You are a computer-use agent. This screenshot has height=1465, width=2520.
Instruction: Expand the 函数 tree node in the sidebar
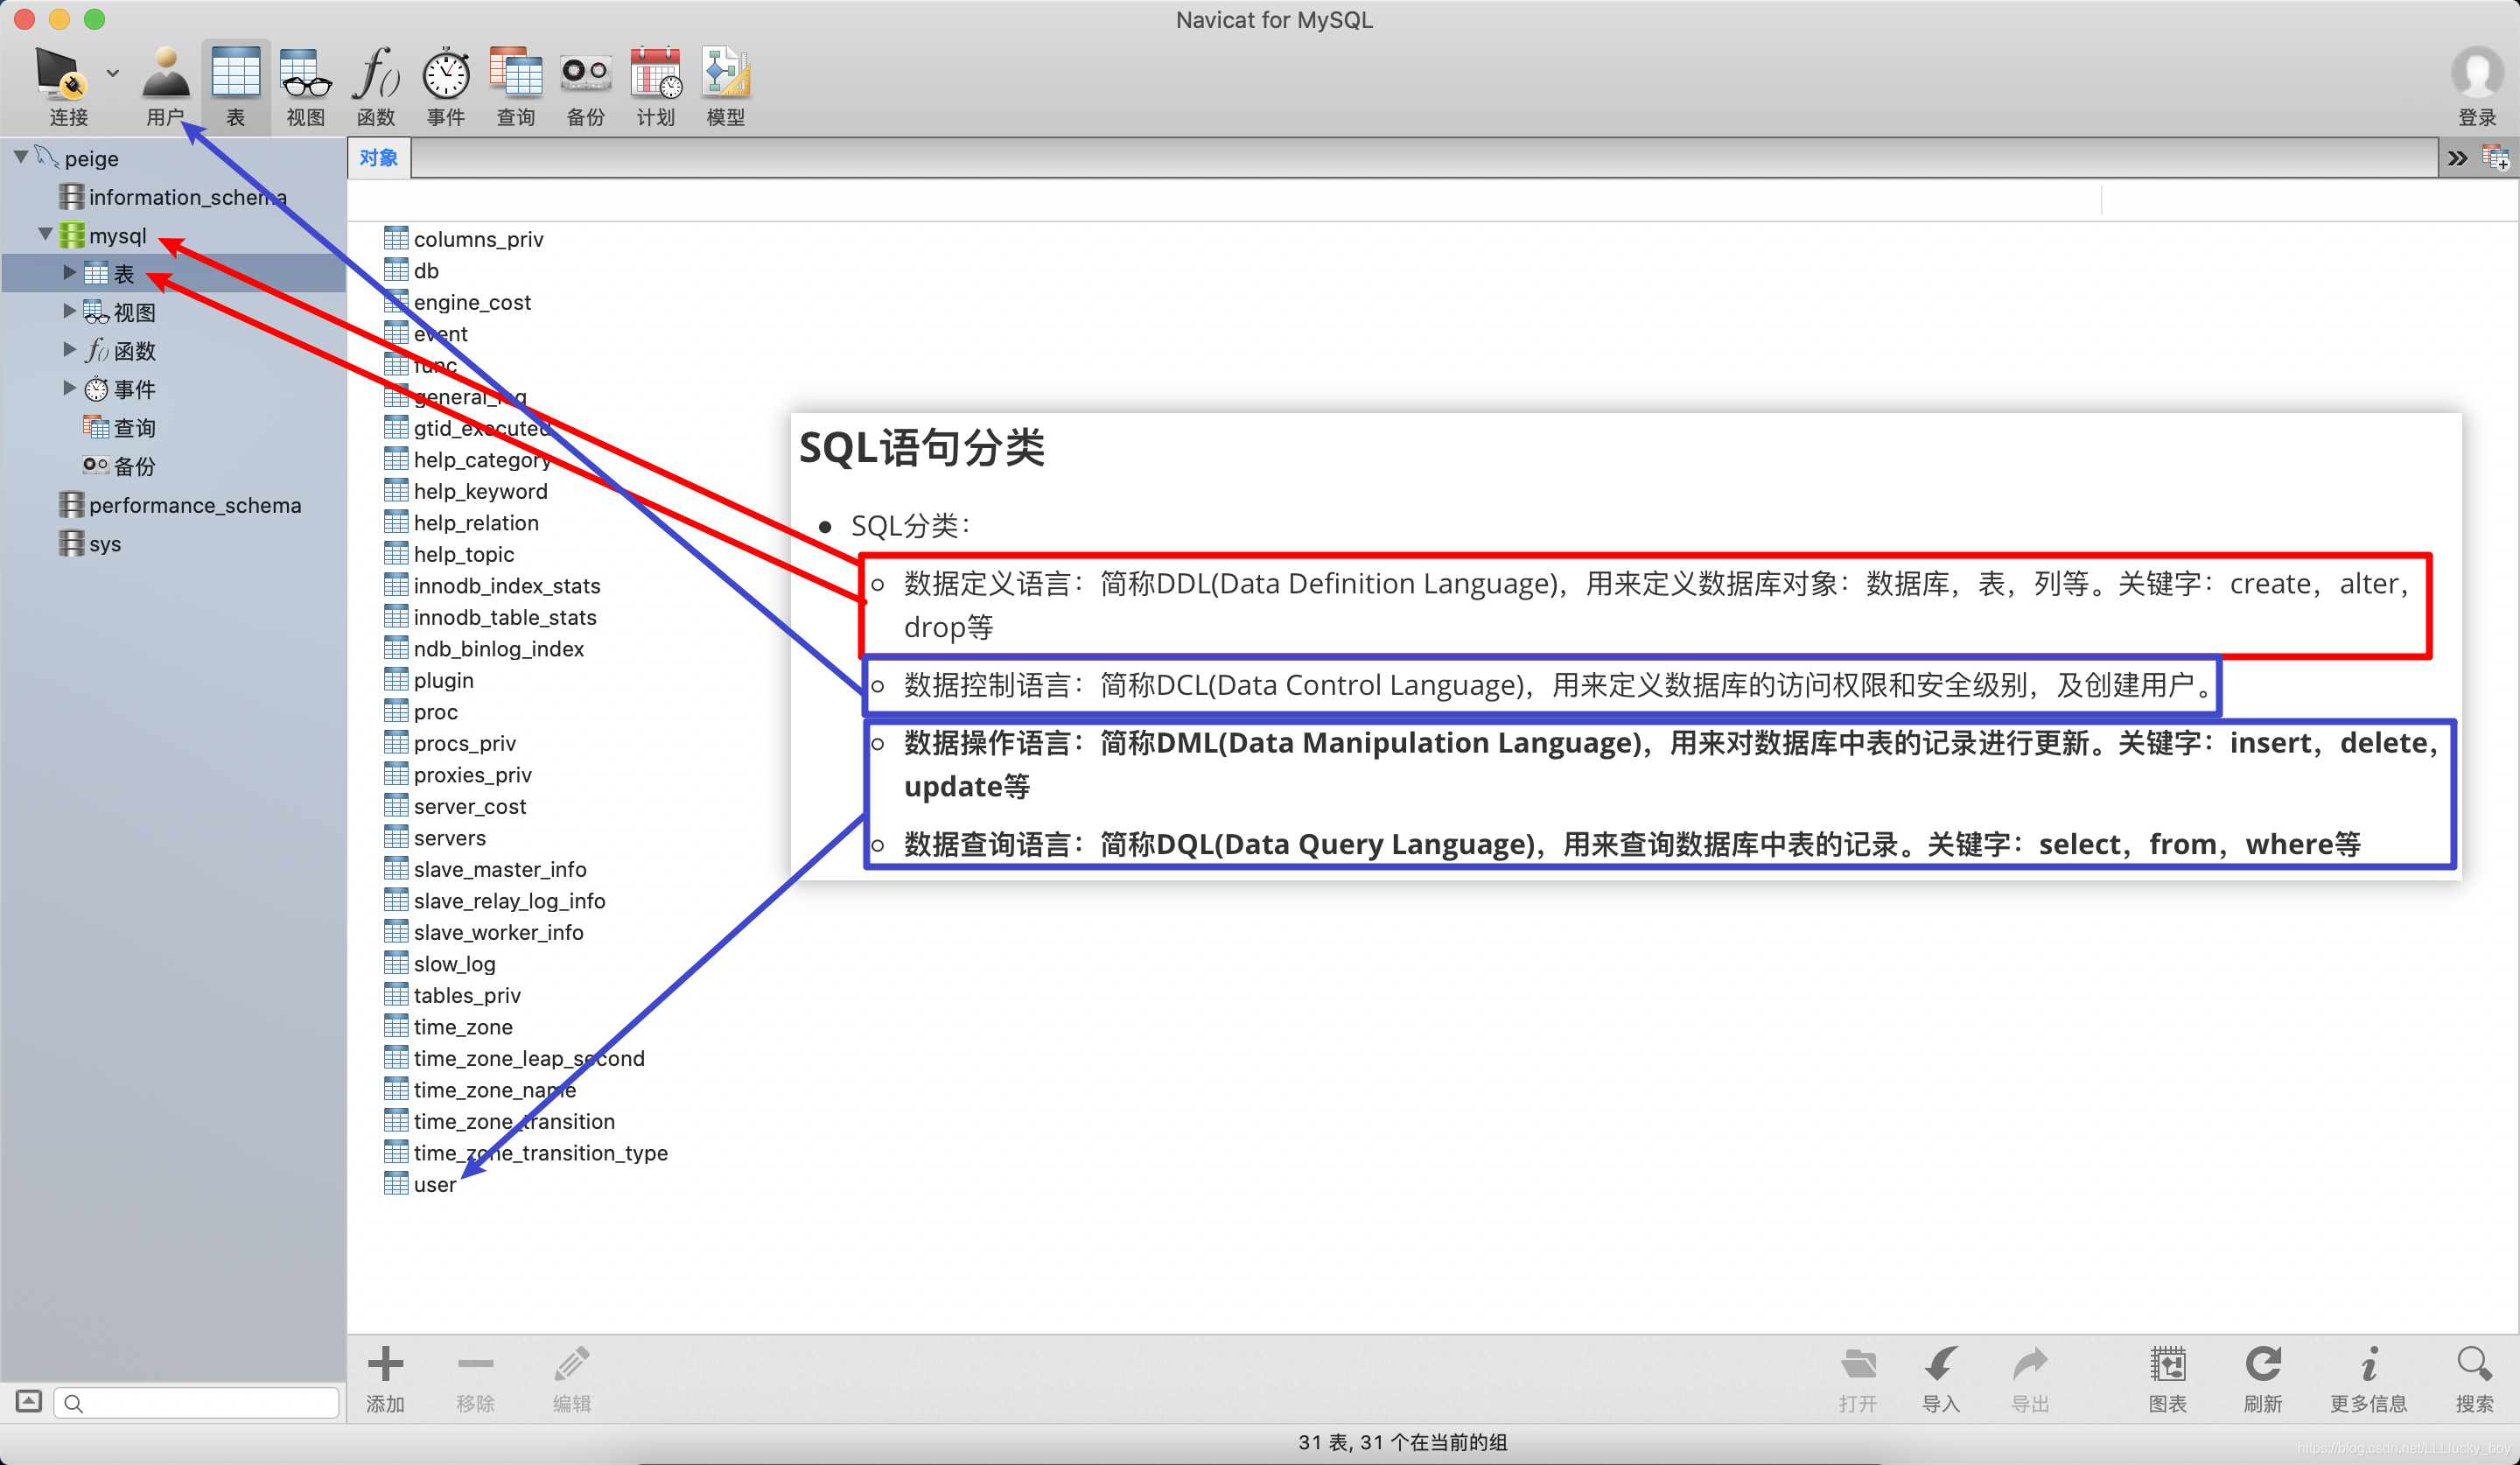tap(69, 349)
